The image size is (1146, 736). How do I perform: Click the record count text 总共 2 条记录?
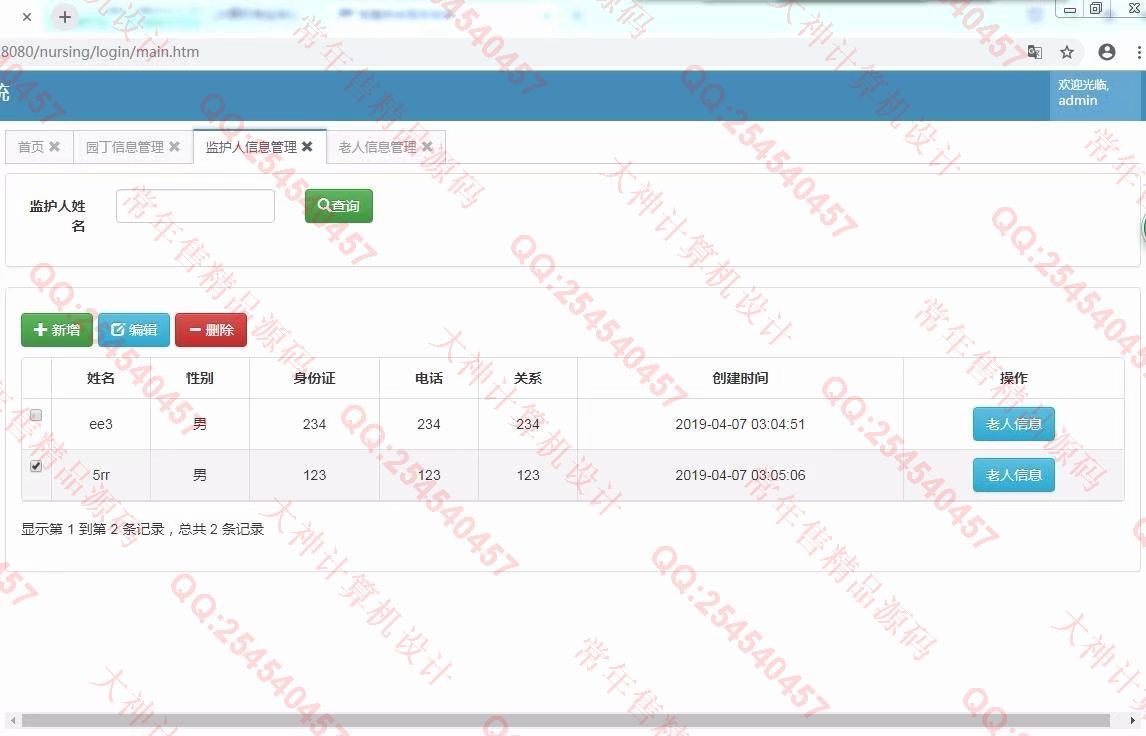click(x=221, y=529)
